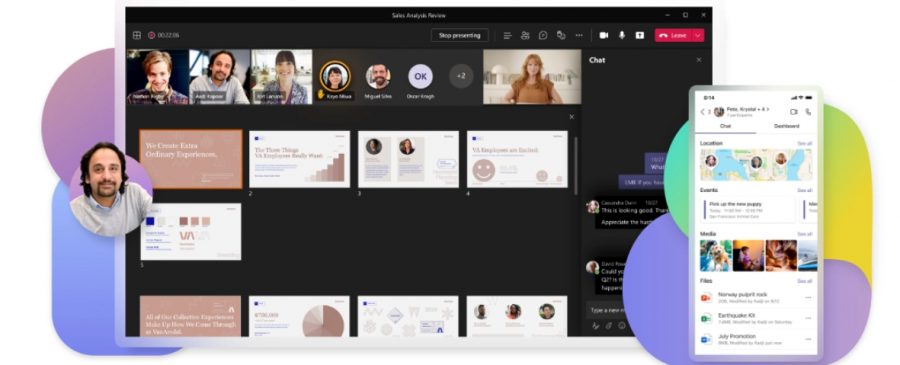Open the meeting notes list icon
This screenshot has height=365, width=900.
point(507,35)
